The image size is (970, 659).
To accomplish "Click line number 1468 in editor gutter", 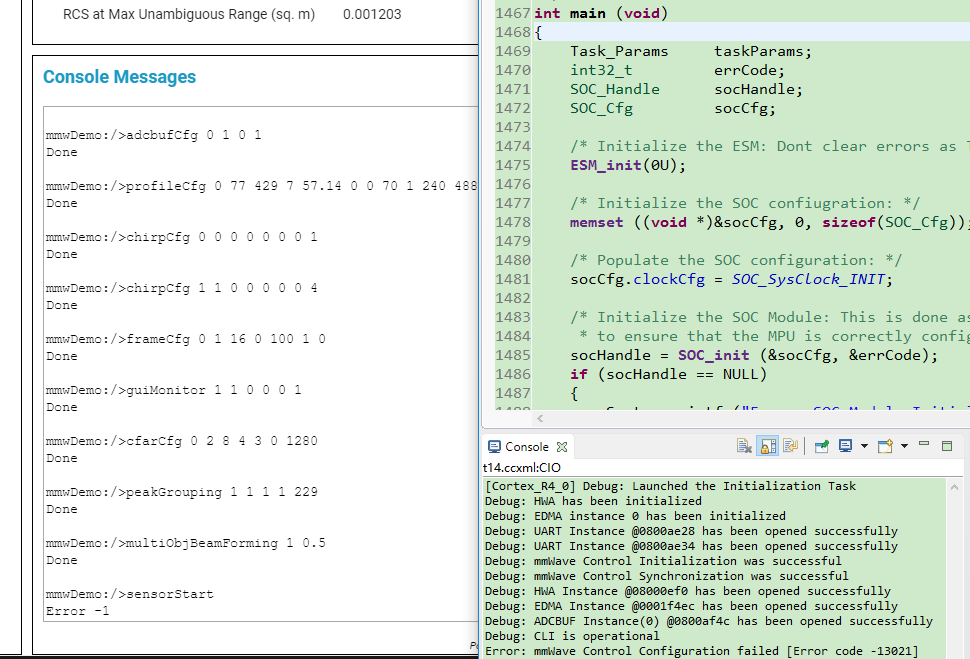I will [x=513, y=32].
